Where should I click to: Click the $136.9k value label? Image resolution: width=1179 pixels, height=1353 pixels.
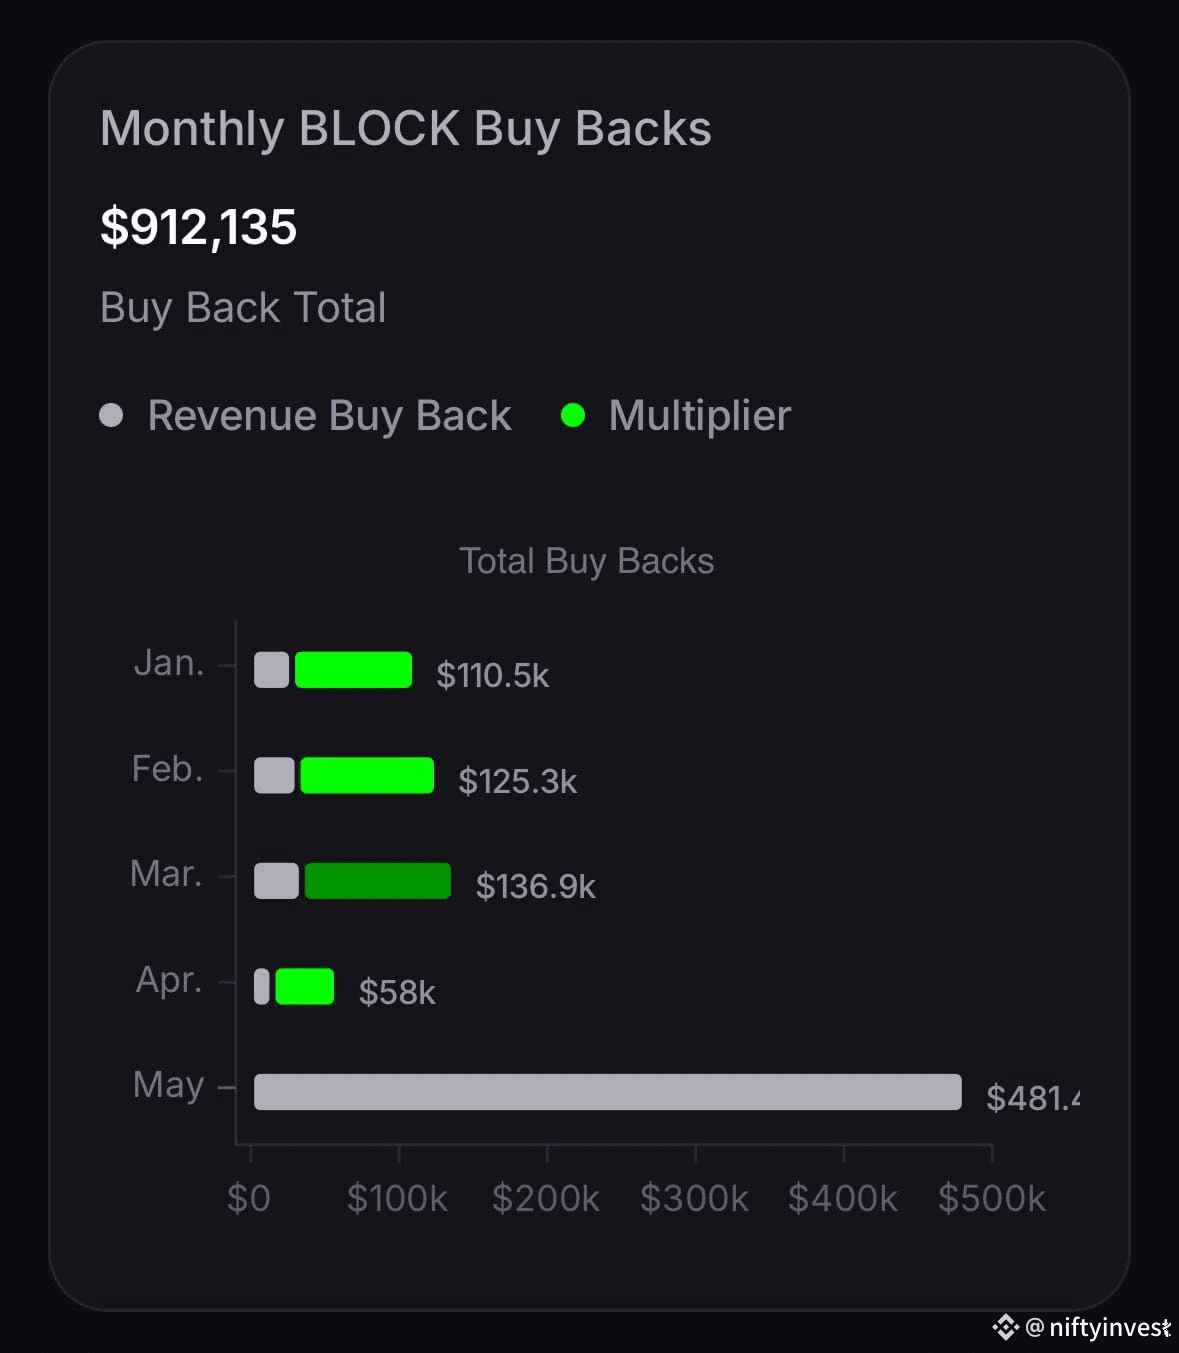tap(535, 886)
